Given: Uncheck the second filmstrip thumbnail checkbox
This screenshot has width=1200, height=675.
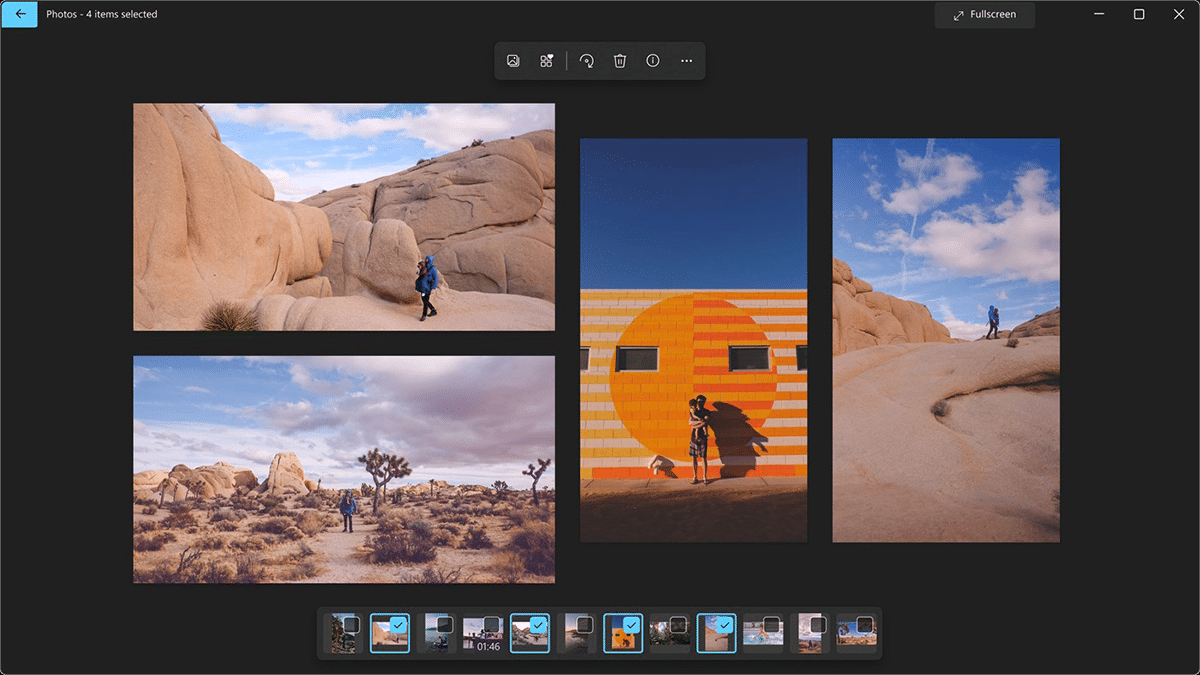Looking at the screenshot, I should tap(398, 624).
